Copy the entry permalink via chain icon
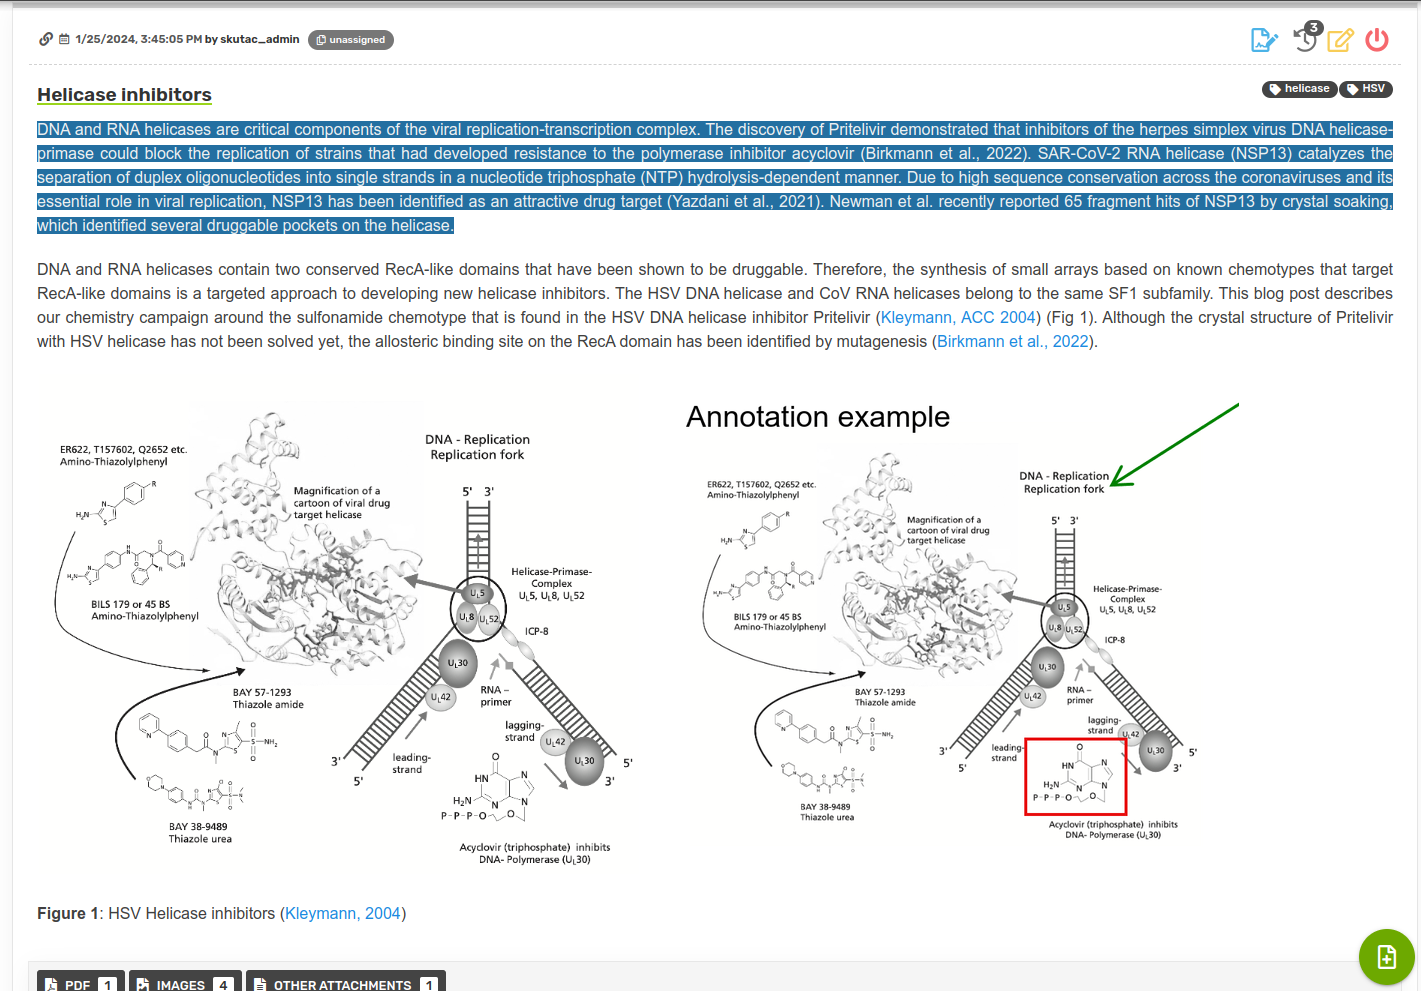Screen dimensions: 1421x991 click(x=45, y=40)
